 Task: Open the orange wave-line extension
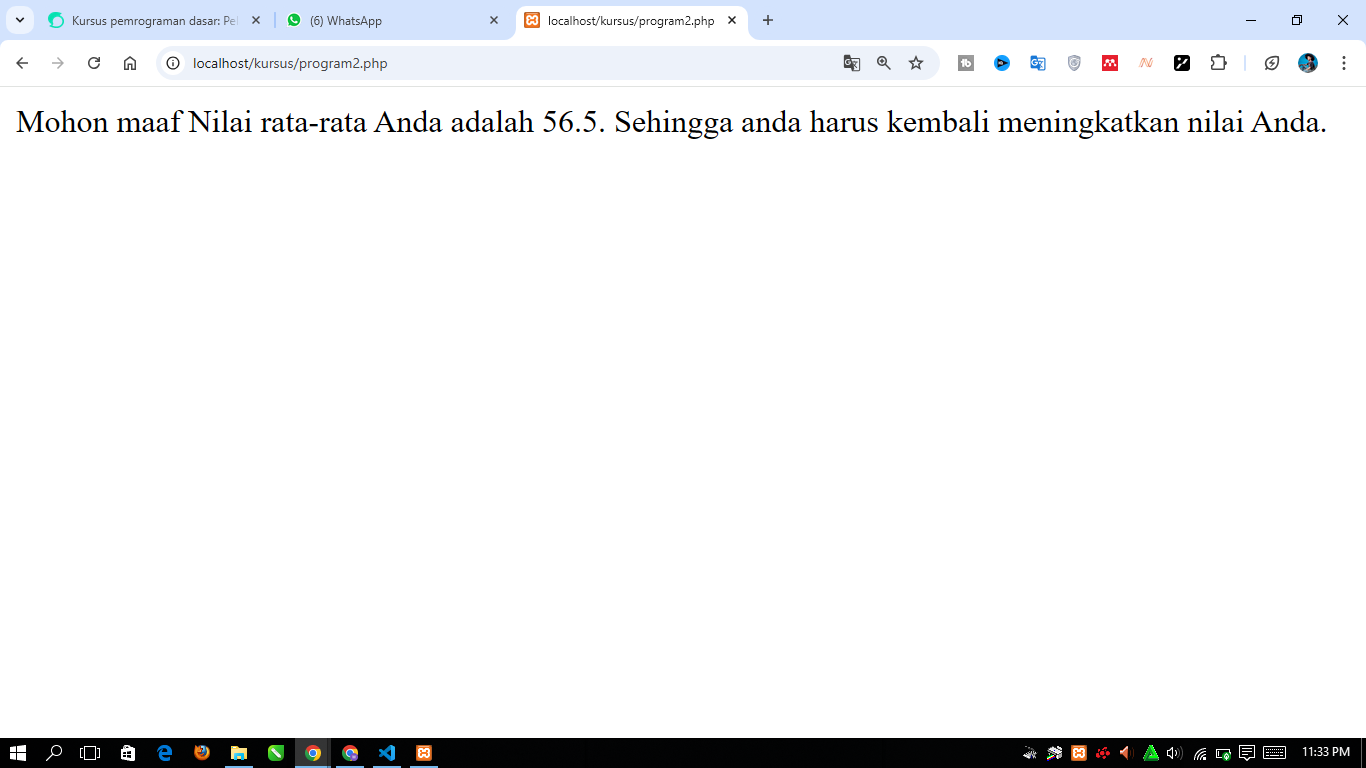coord(1146,63)
